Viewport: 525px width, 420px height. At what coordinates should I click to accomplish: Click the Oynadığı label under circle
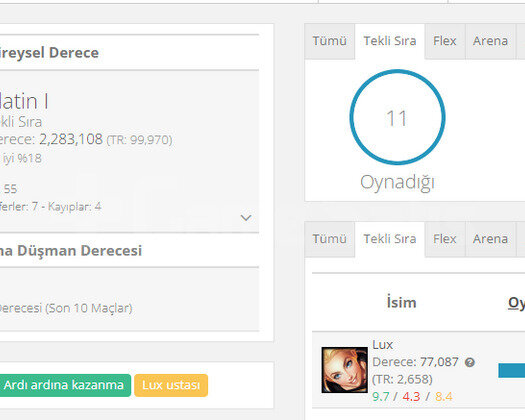[397, 183]
